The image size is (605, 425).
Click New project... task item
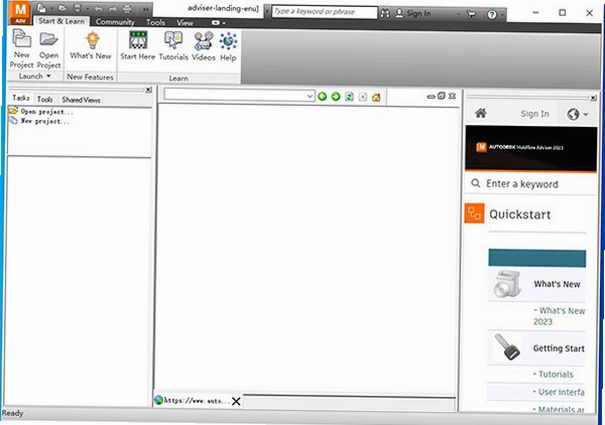coord(40,121)
